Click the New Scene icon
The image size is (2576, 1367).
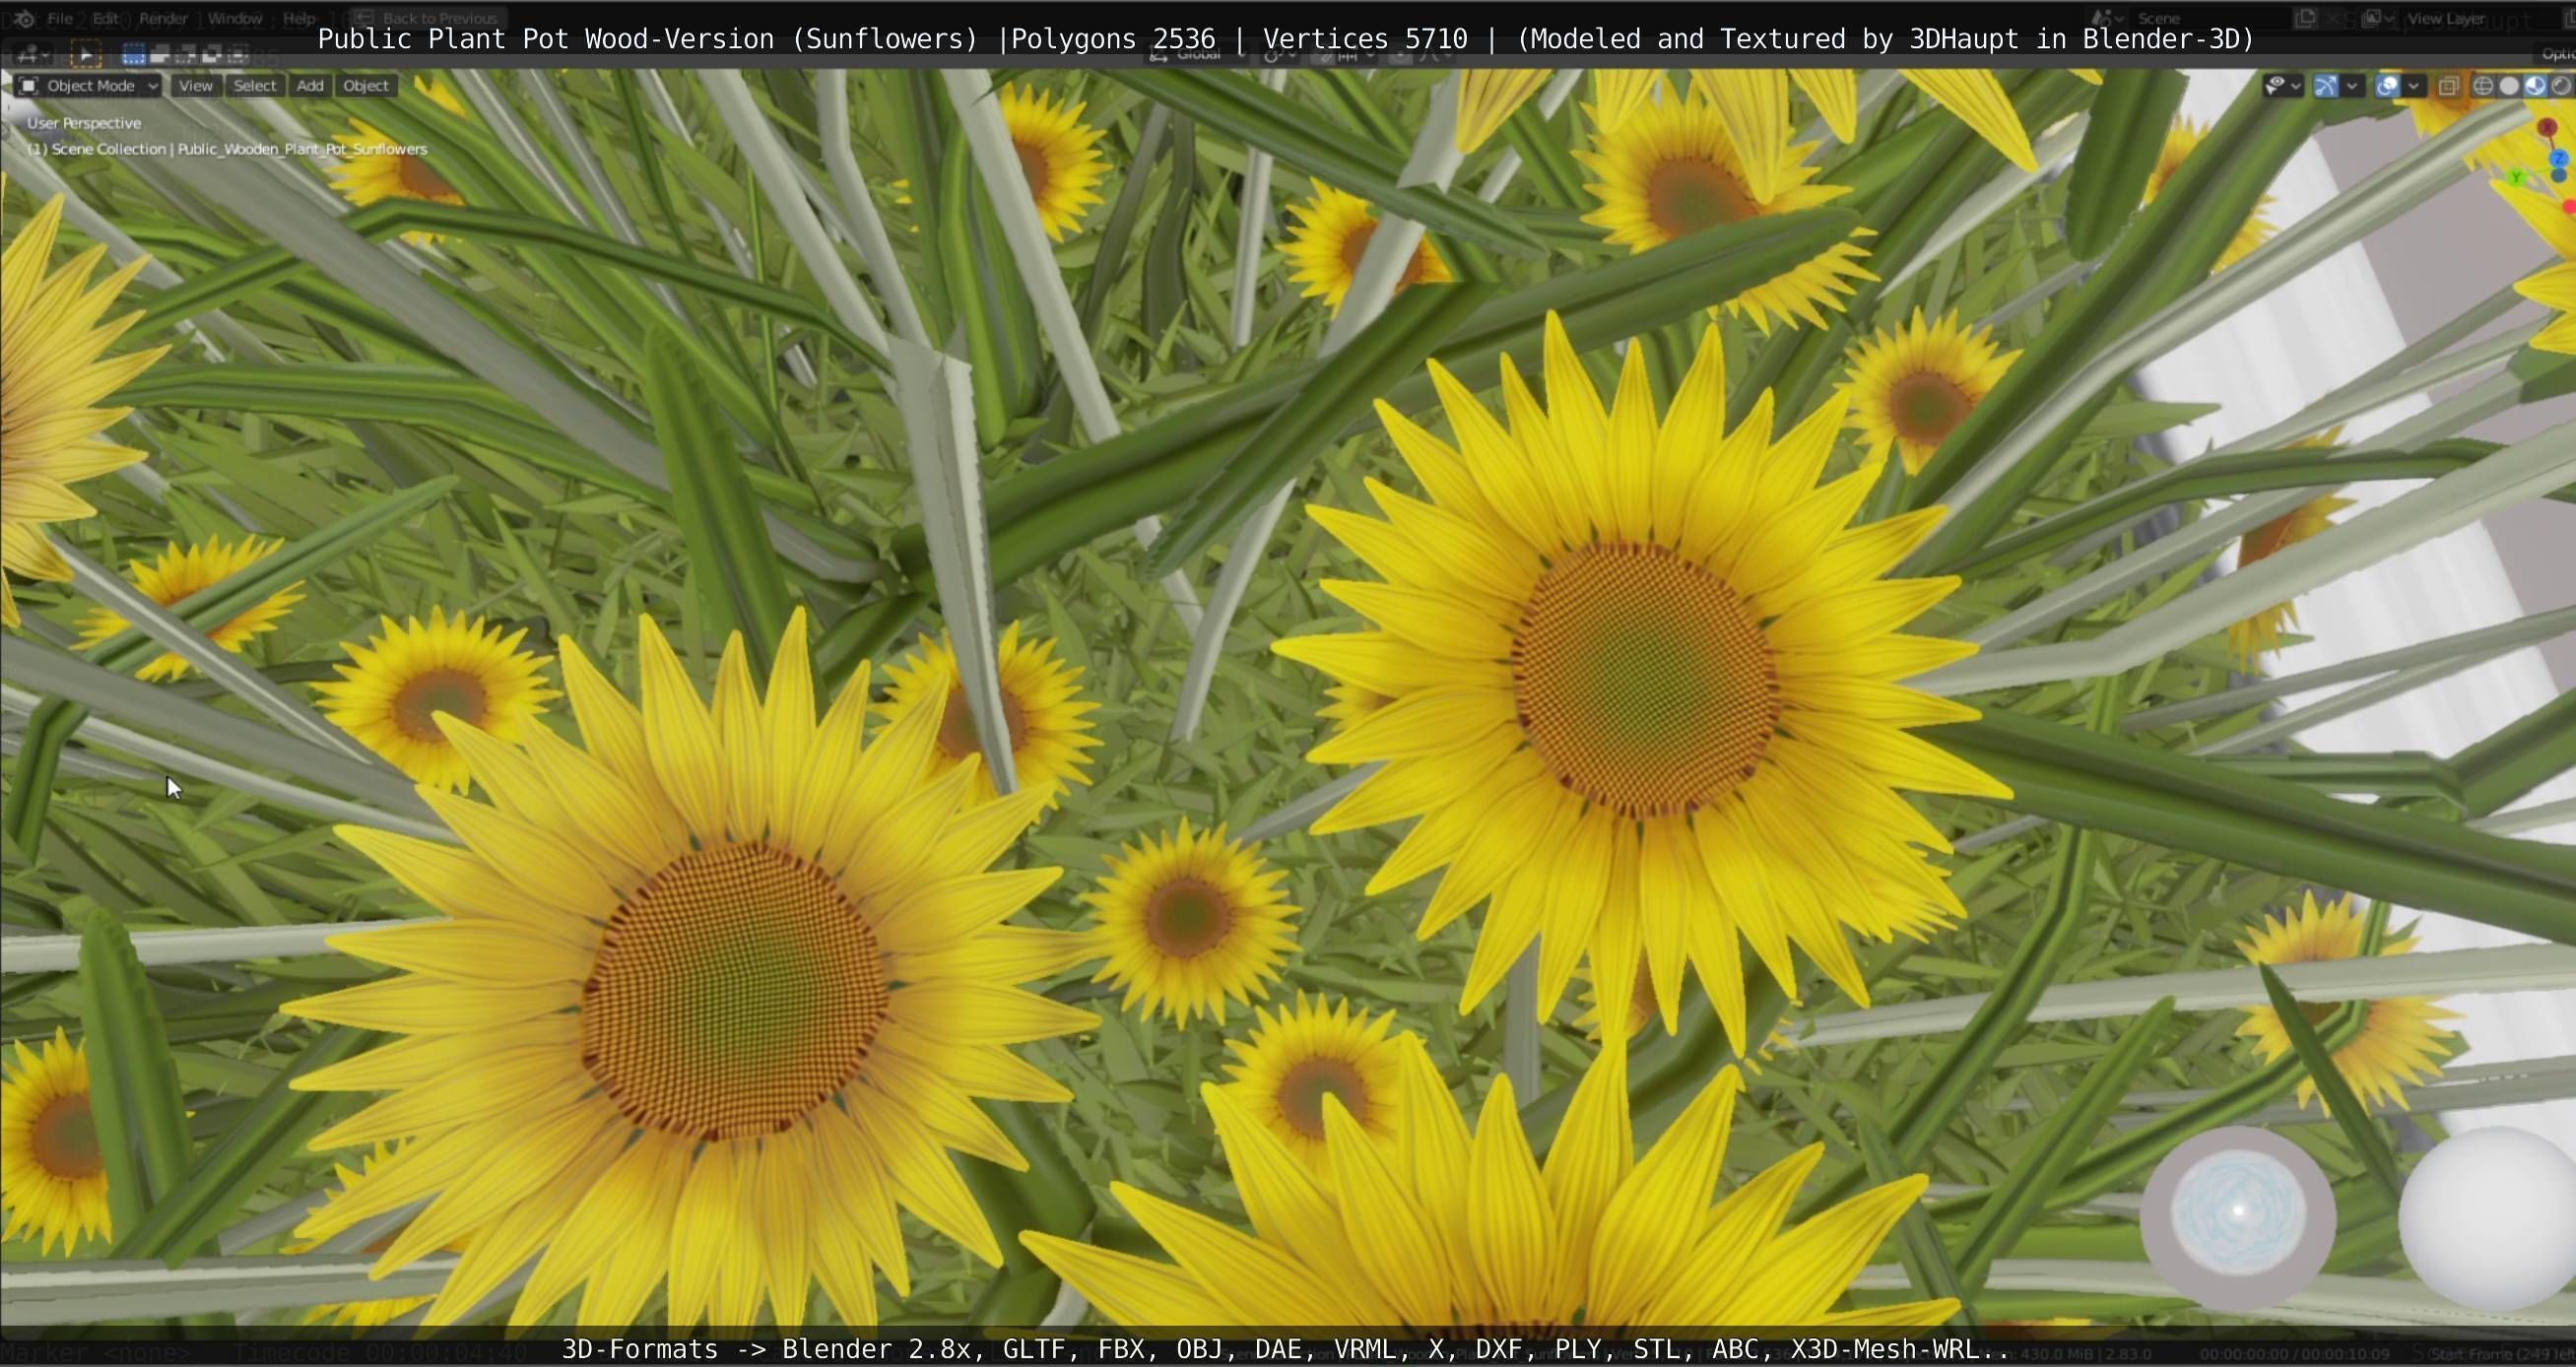(2306, 18)
